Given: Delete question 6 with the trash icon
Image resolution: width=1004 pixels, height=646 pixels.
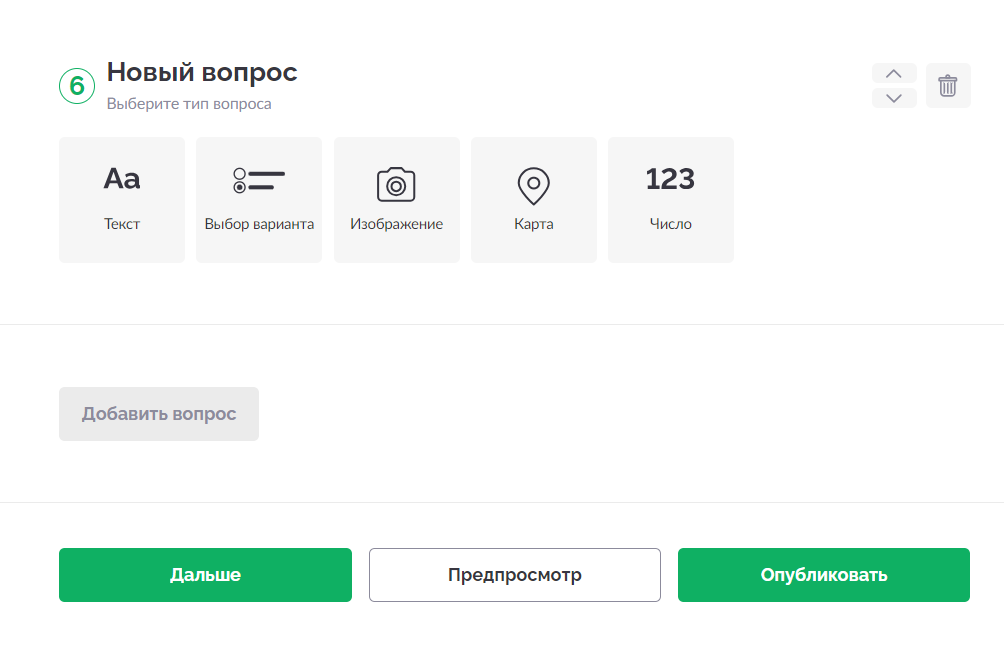Looking at the screenshot, I should pos(948,86).
